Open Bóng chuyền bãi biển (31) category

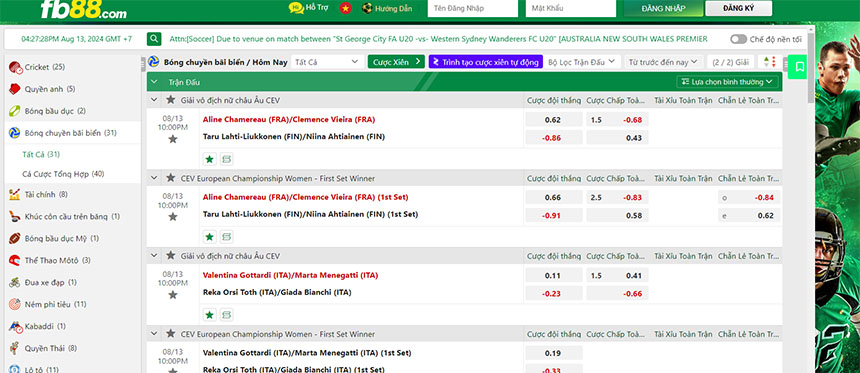(x=72, y=133)
